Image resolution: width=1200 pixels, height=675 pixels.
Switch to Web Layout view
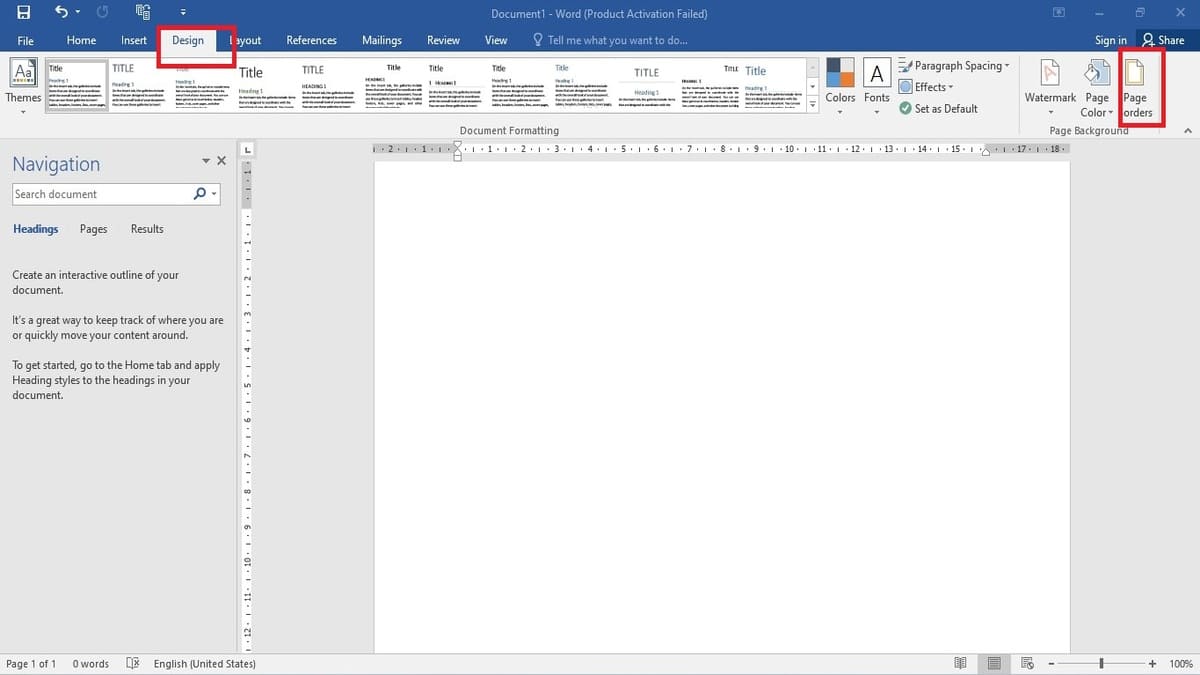pos(1027,664)
